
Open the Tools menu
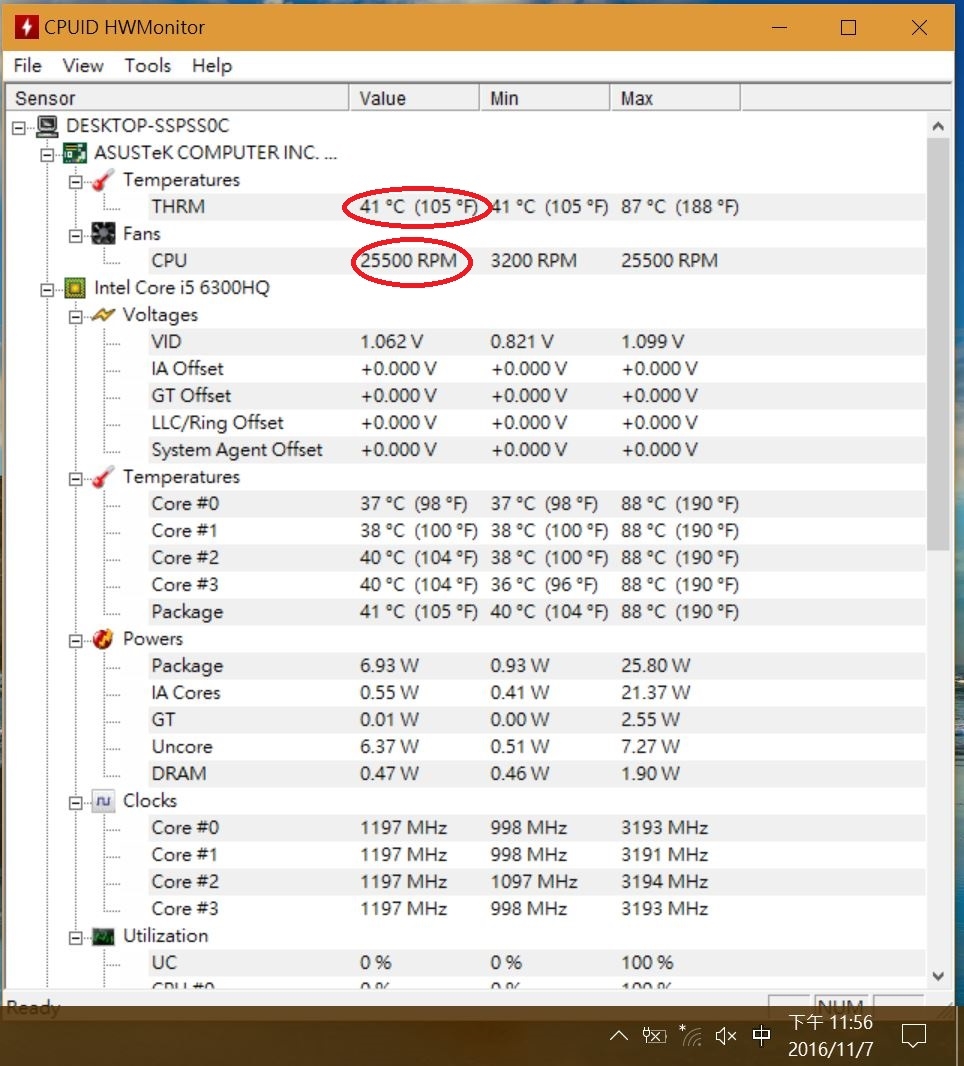tap(148, 66)
